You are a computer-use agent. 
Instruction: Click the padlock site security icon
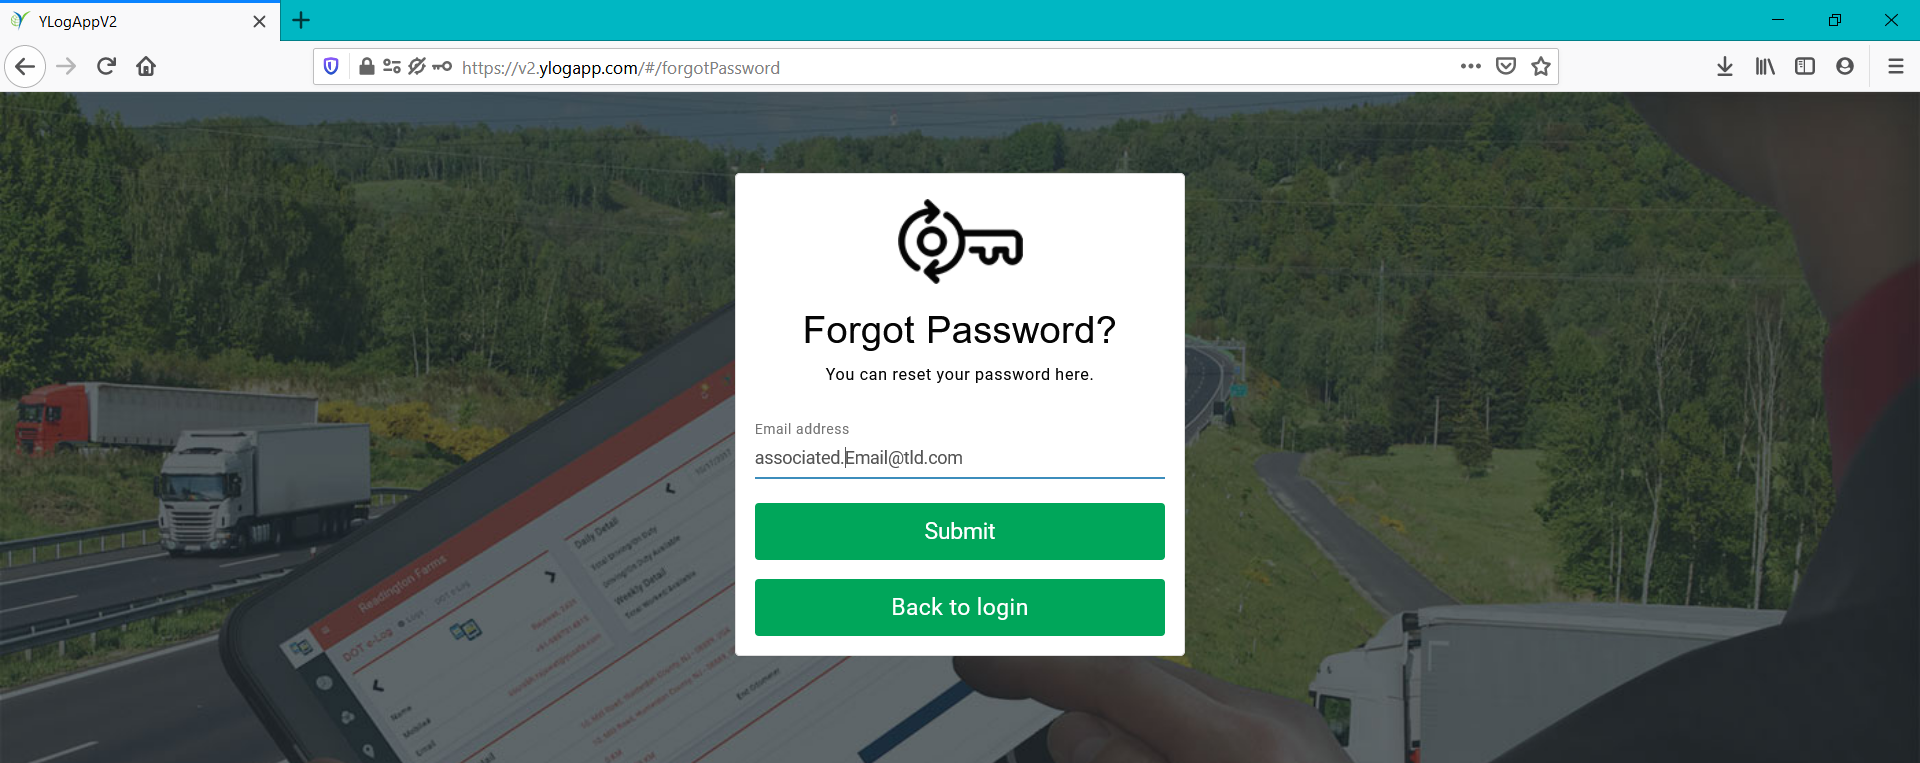point(367,67)
